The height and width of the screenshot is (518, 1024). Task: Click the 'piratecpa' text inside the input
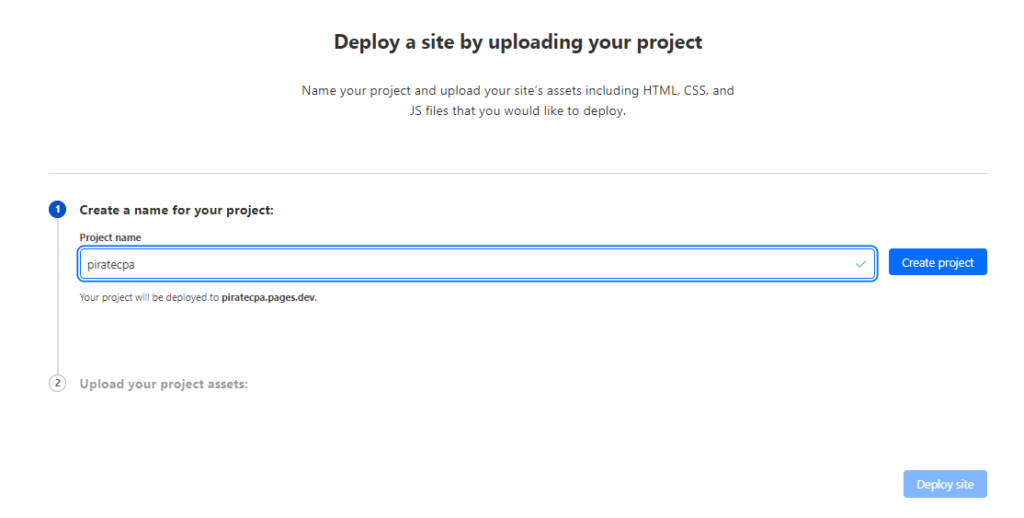(x=111, y=265)
